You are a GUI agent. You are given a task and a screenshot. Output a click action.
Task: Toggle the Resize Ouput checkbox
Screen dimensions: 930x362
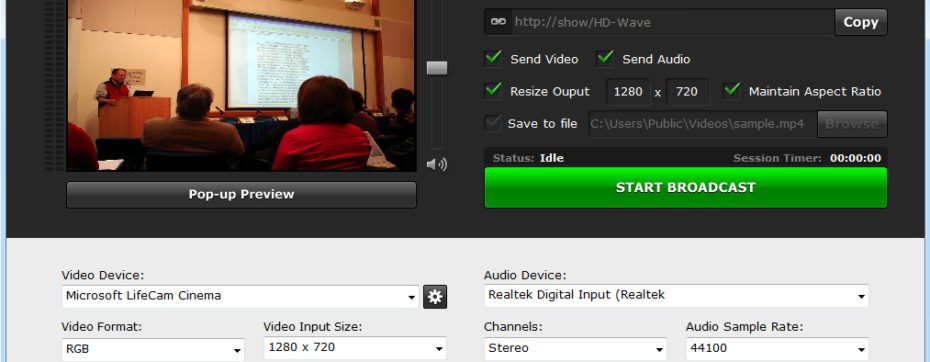pyautogui.click(x=493, y=91)
